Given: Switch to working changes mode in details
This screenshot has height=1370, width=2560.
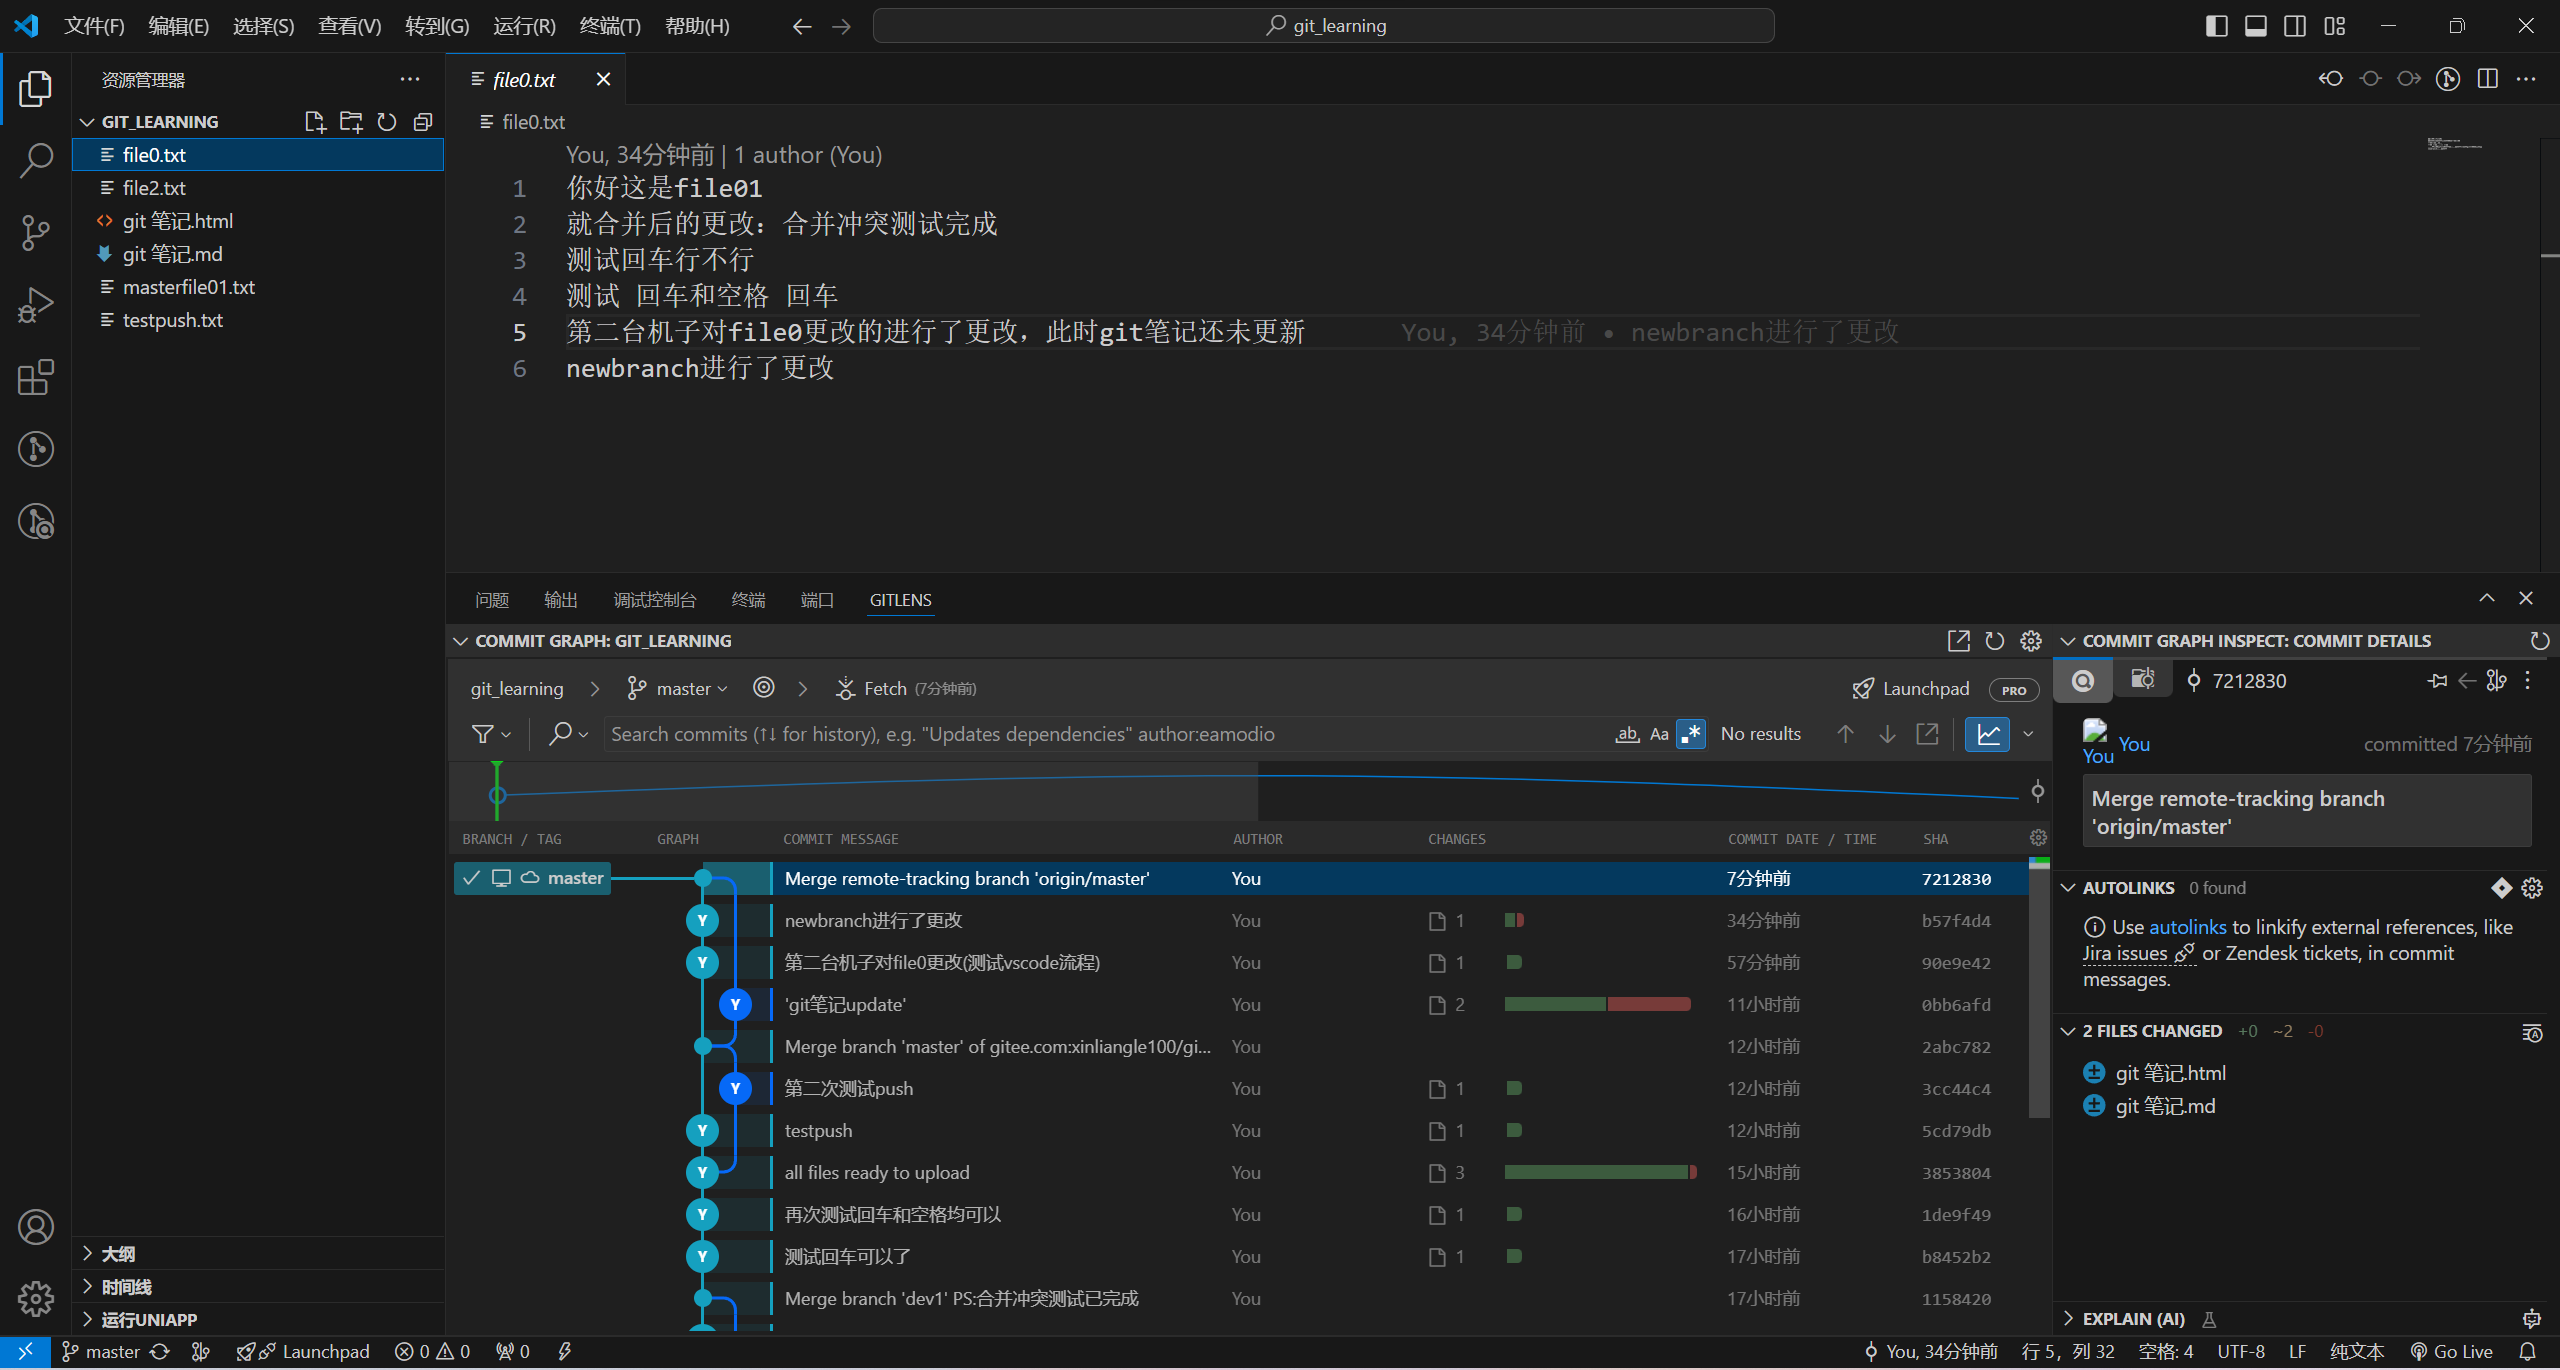Looking at the screenshot, I should point(2142,680).
